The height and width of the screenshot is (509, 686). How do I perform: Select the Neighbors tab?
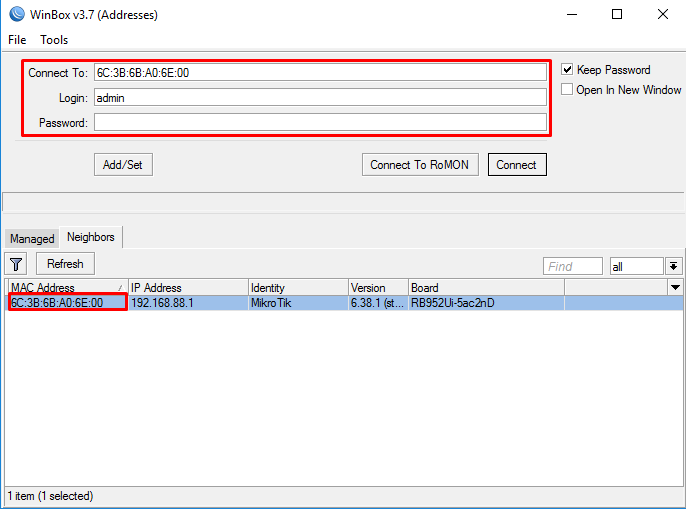point(91,237)
